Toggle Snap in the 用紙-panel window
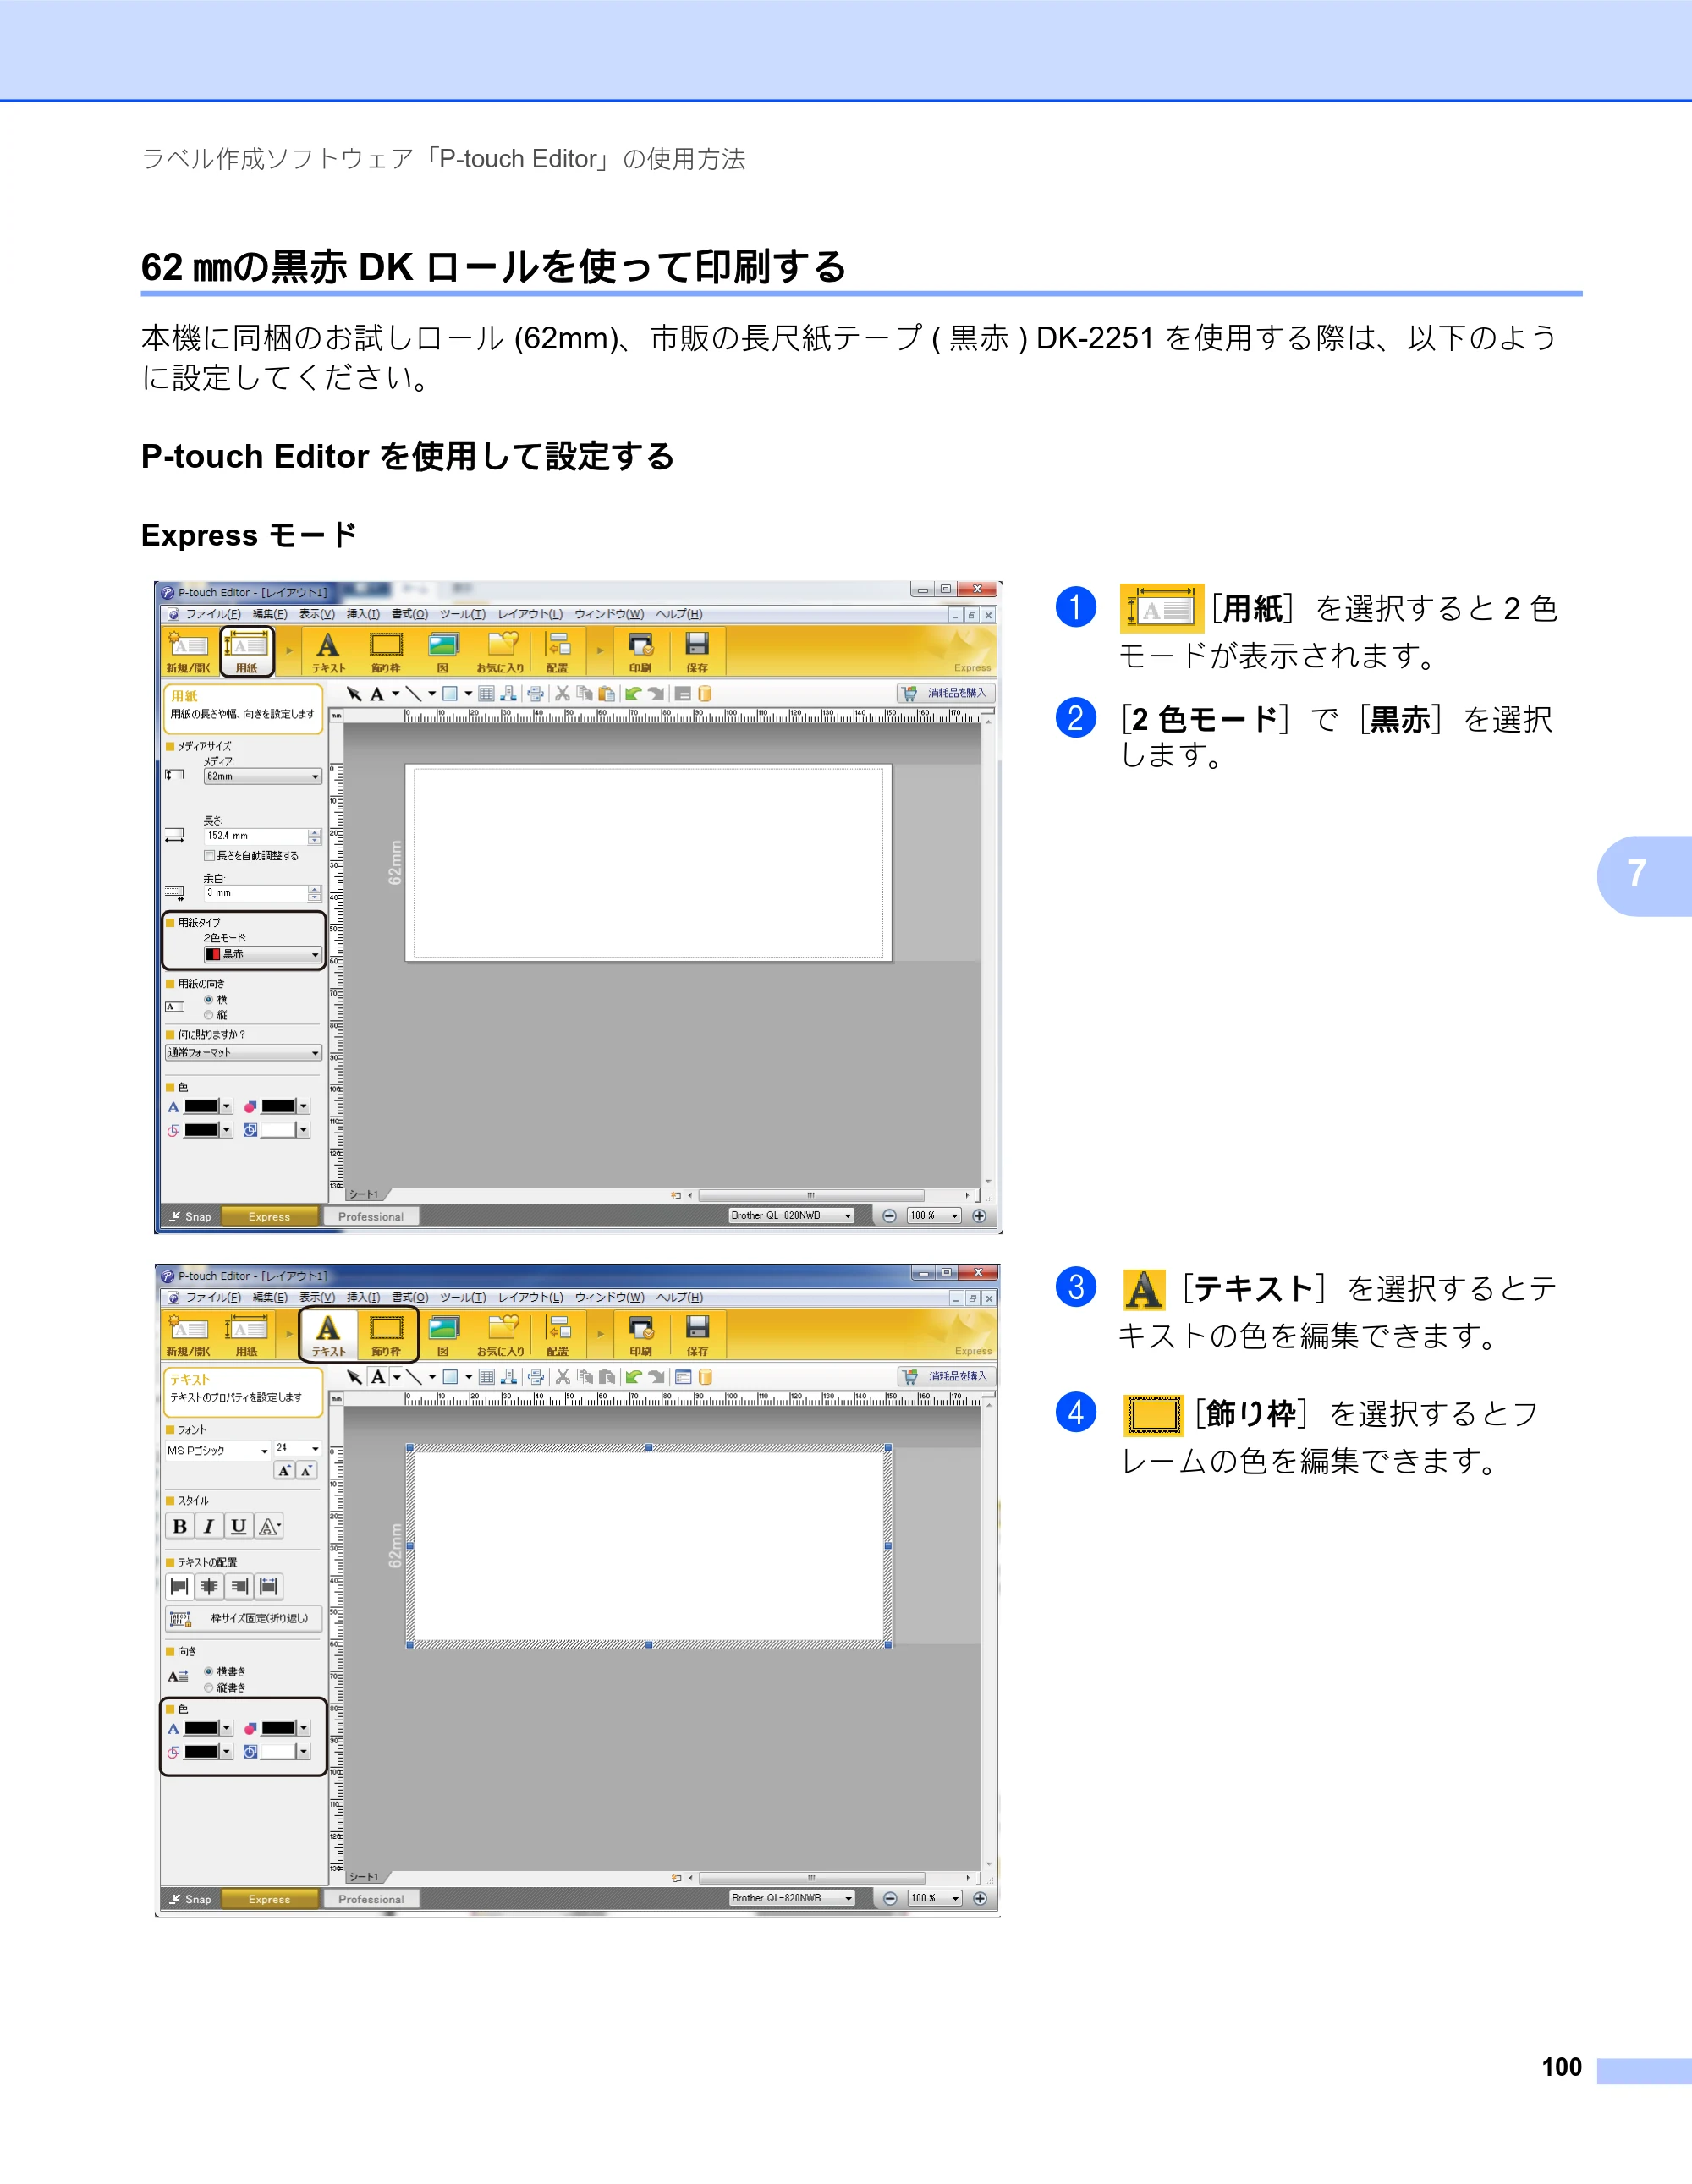 tap(190, 1216)
